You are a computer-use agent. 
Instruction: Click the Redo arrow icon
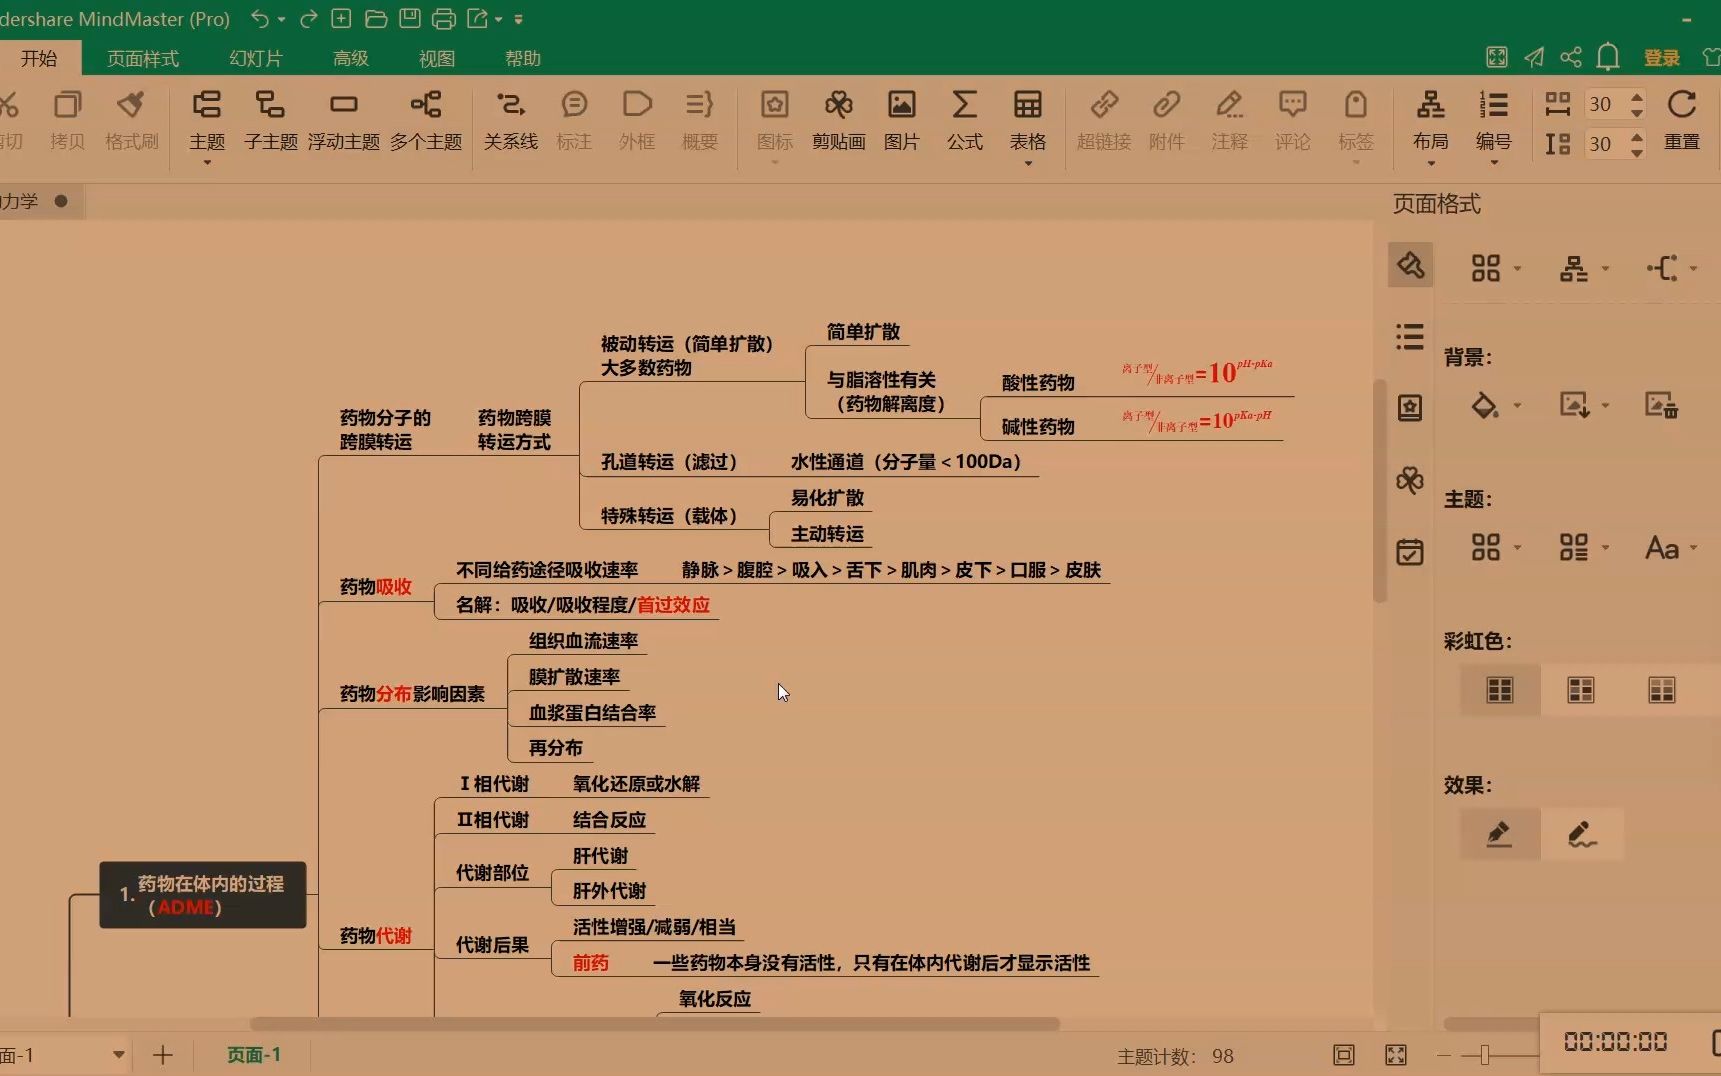click(x=309, y=18)
